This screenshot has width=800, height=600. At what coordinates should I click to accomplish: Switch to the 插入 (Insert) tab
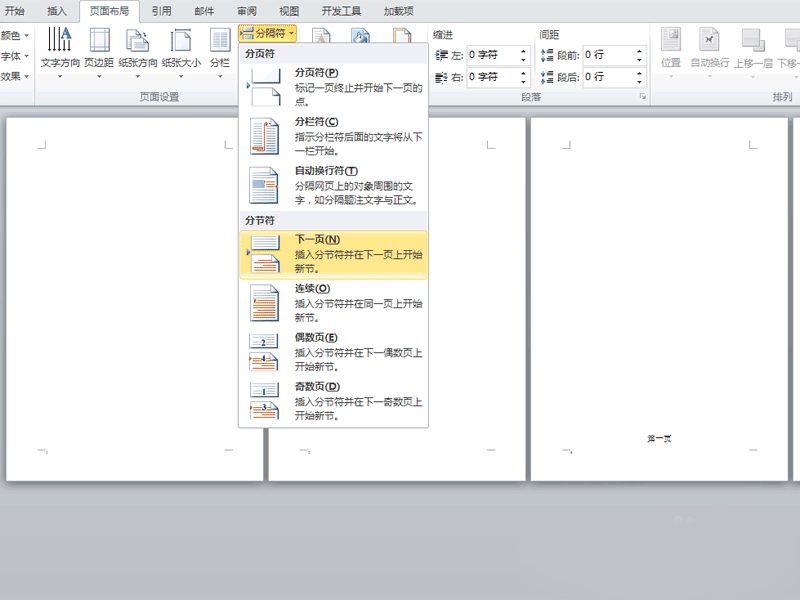[x=56, y=11]
